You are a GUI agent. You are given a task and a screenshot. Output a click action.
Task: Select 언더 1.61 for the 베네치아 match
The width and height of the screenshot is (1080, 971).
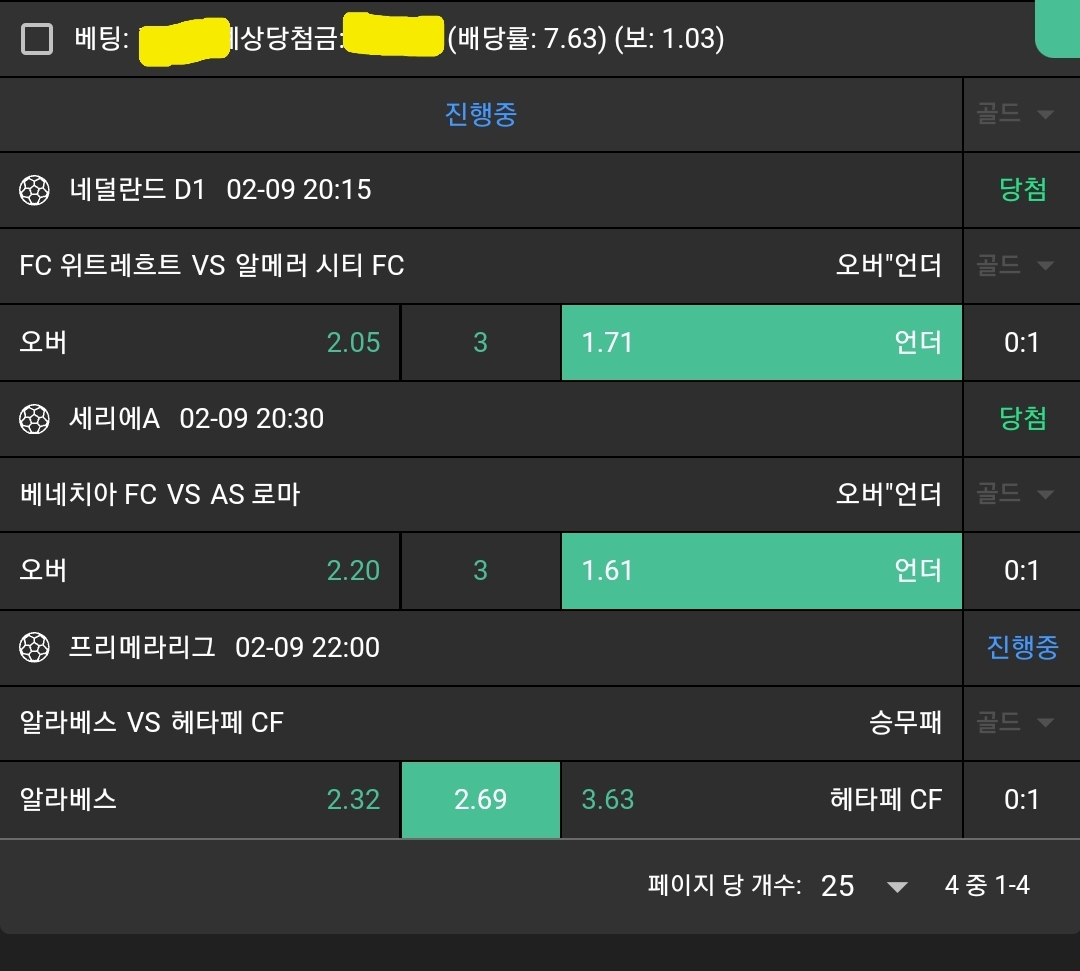coord(761,571)
